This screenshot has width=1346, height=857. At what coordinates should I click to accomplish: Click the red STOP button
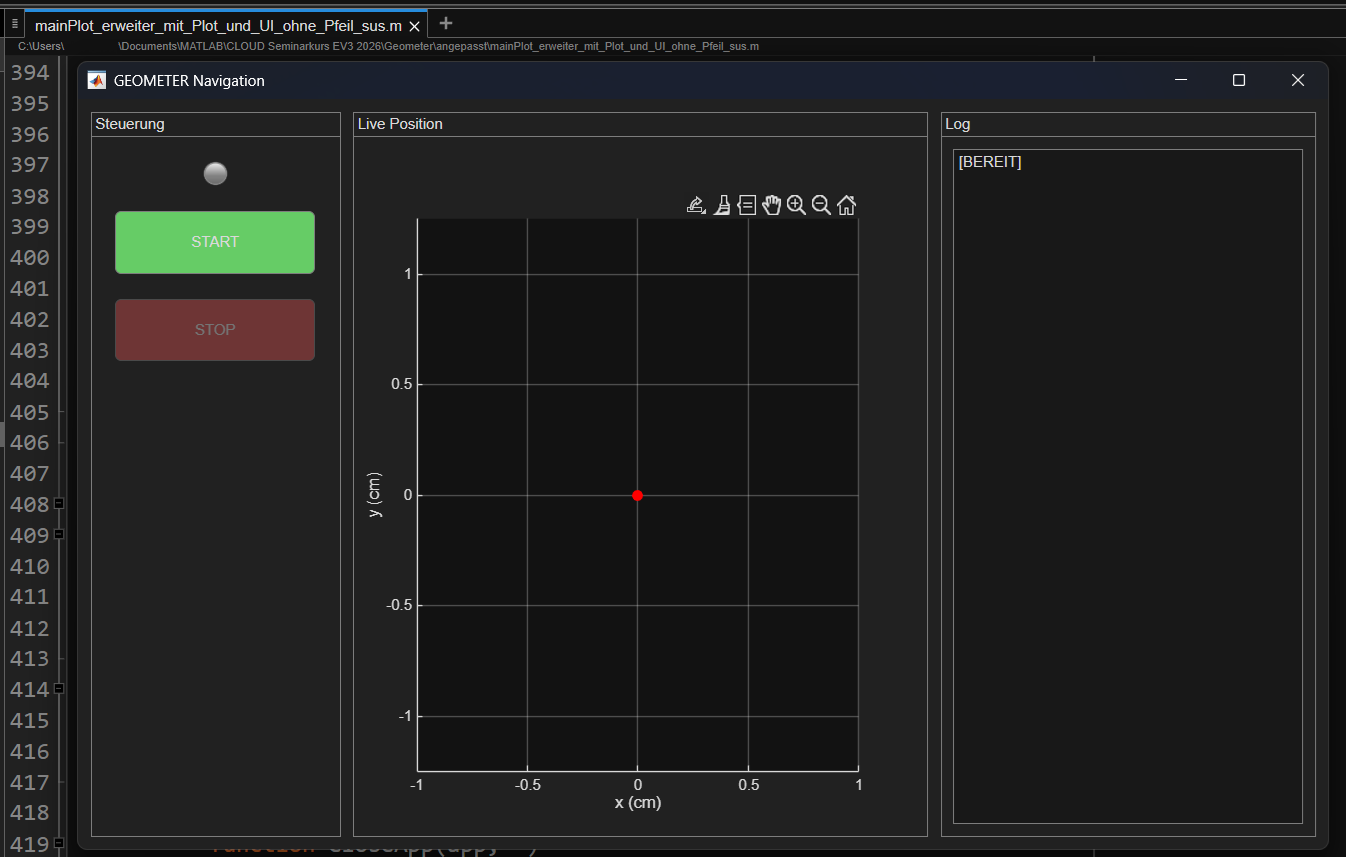(215, 330)
